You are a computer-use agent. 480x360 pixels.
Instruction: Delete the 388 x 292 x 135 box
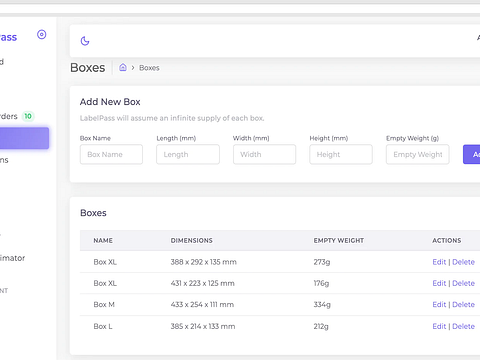pos(463,262)
